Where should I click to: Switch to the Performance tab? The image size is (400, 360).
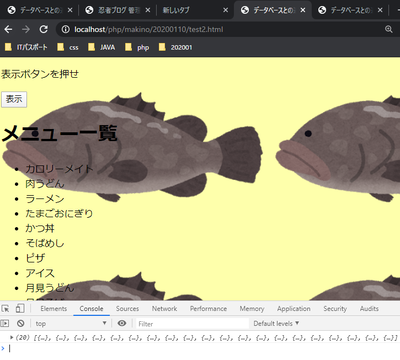208,309
